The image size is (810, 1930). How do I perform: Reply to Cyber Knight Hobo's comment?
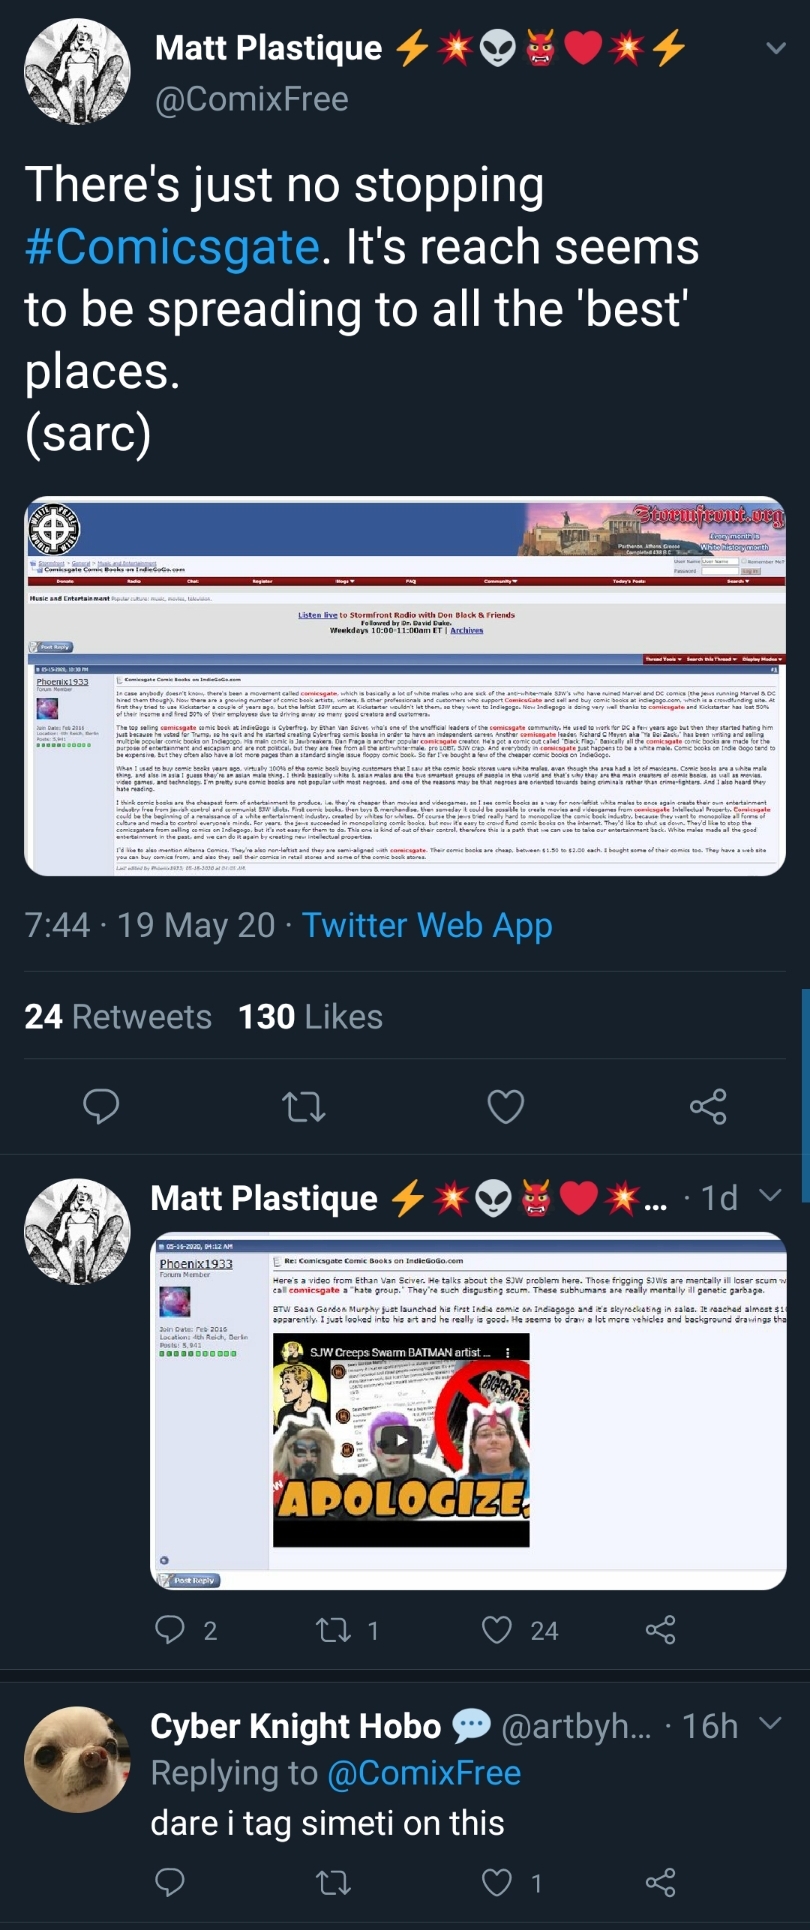[170, 1883]
